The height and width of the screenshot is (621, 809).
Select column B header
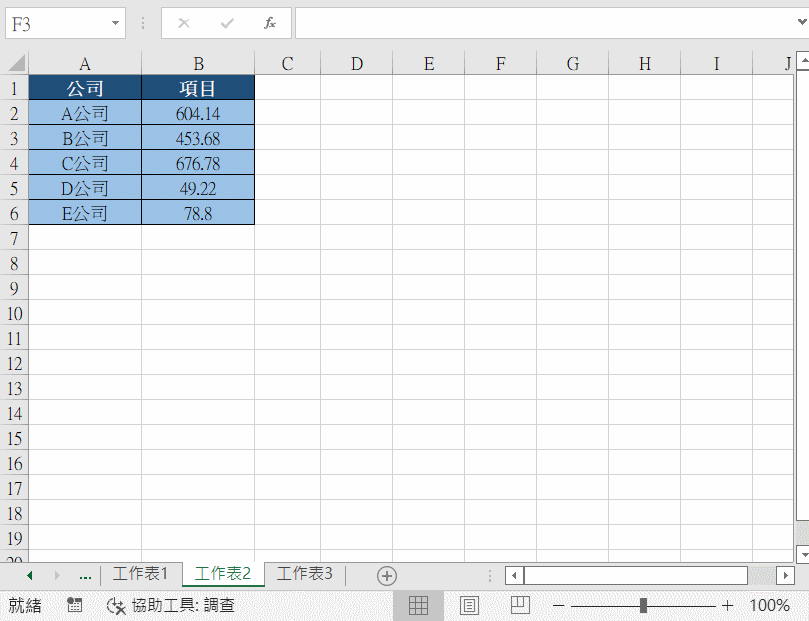point(198,63)
